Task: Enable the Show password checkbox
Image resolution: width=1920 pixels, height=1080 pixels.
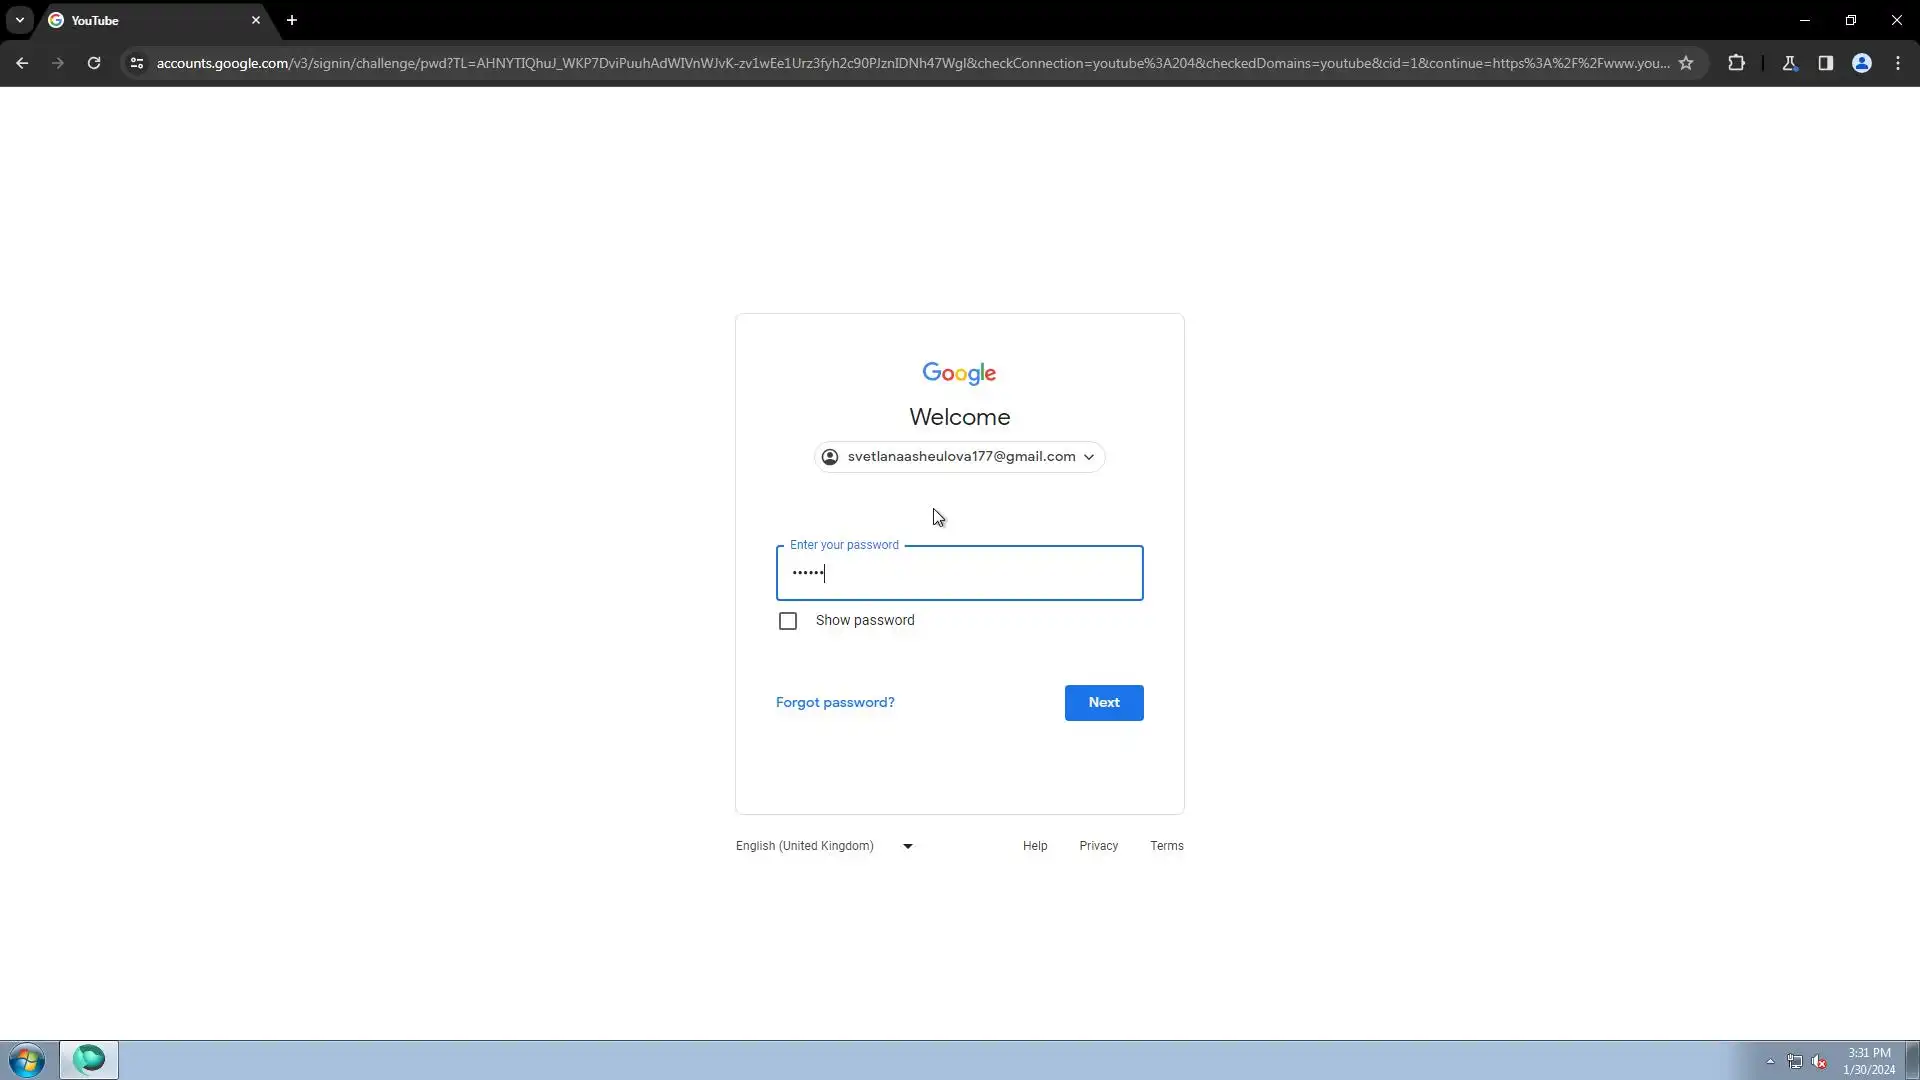Action: 788,621
